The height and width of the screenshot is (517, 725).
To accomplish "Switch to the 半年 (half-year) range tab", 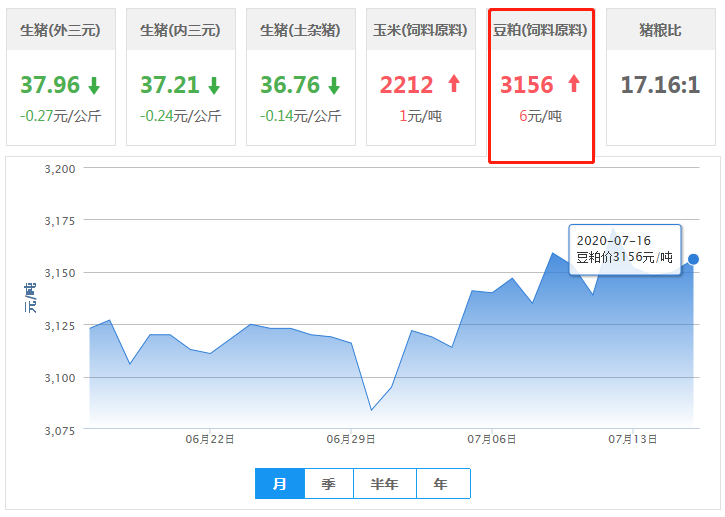I will point(384,484).
